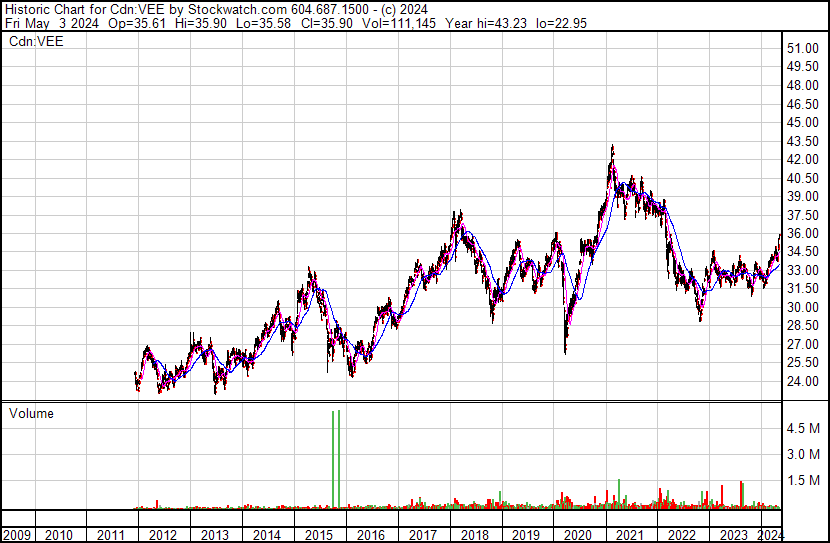Click the 2022 year label on the time axis
830x543 pixels.
(x=681, y=535)
